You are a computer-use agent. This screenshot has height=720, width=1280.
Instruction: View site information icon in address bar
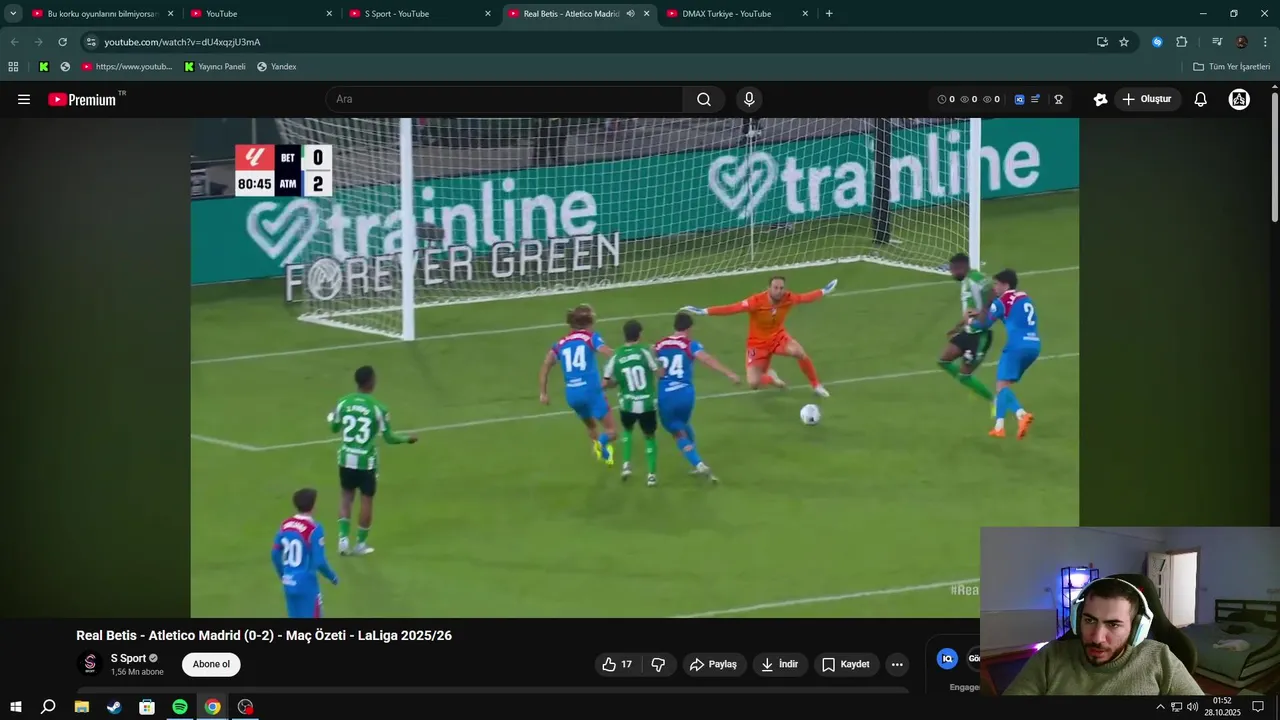point(91,42)
